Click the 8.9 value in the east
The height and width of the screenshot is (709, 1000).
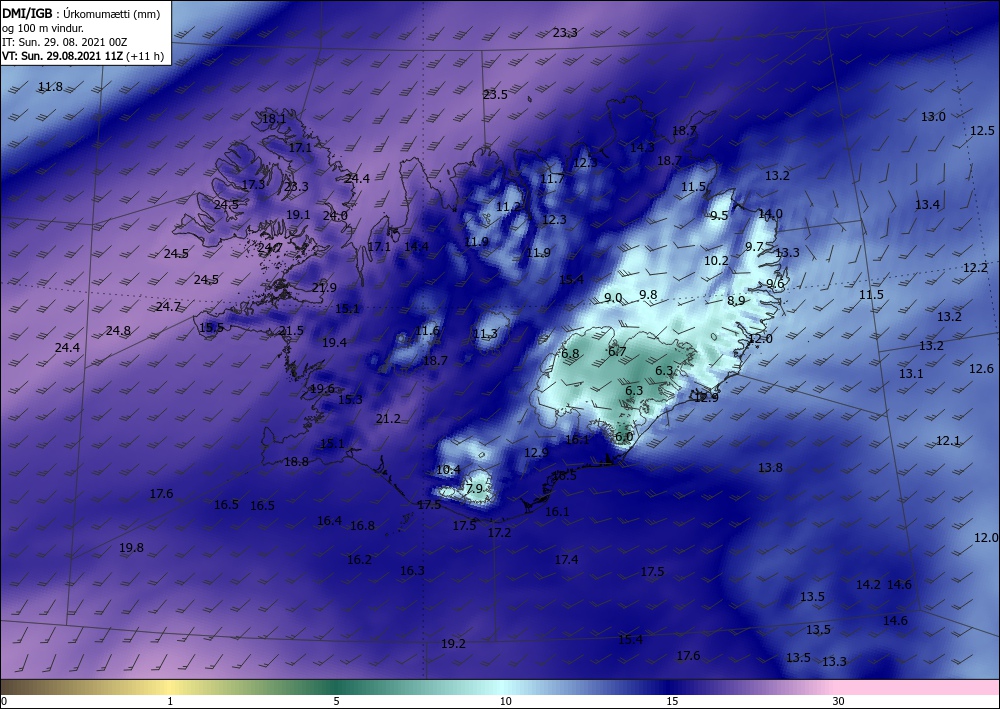pyautogui.click(x=736, y=300)
